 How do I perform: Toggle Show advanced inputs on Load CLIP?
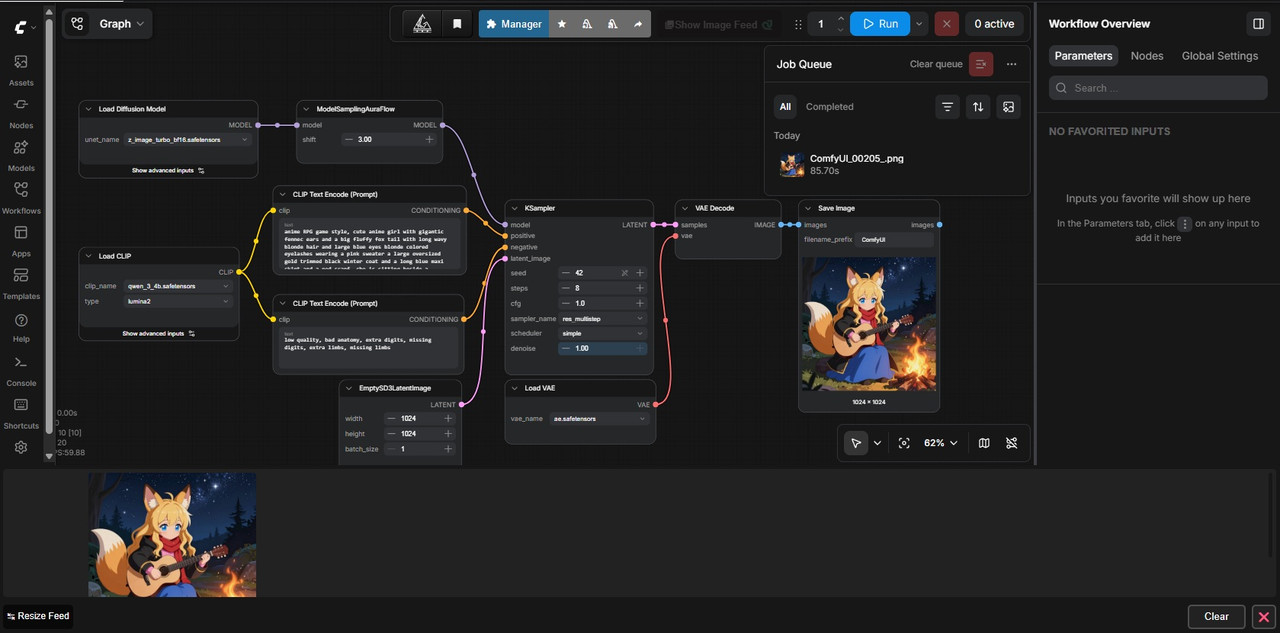tap(158, 333)
